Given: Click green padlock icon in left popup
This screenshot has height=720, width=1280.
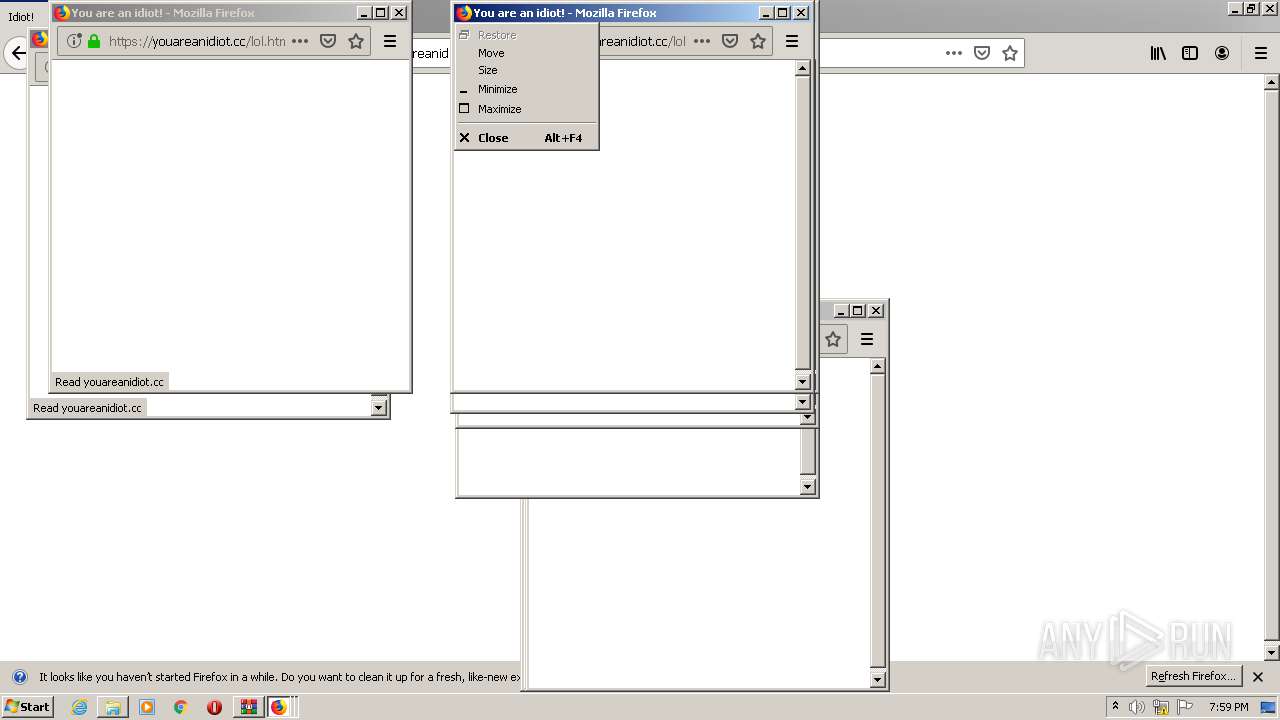Looking at the screenshot, I should [x=94, y=41].
